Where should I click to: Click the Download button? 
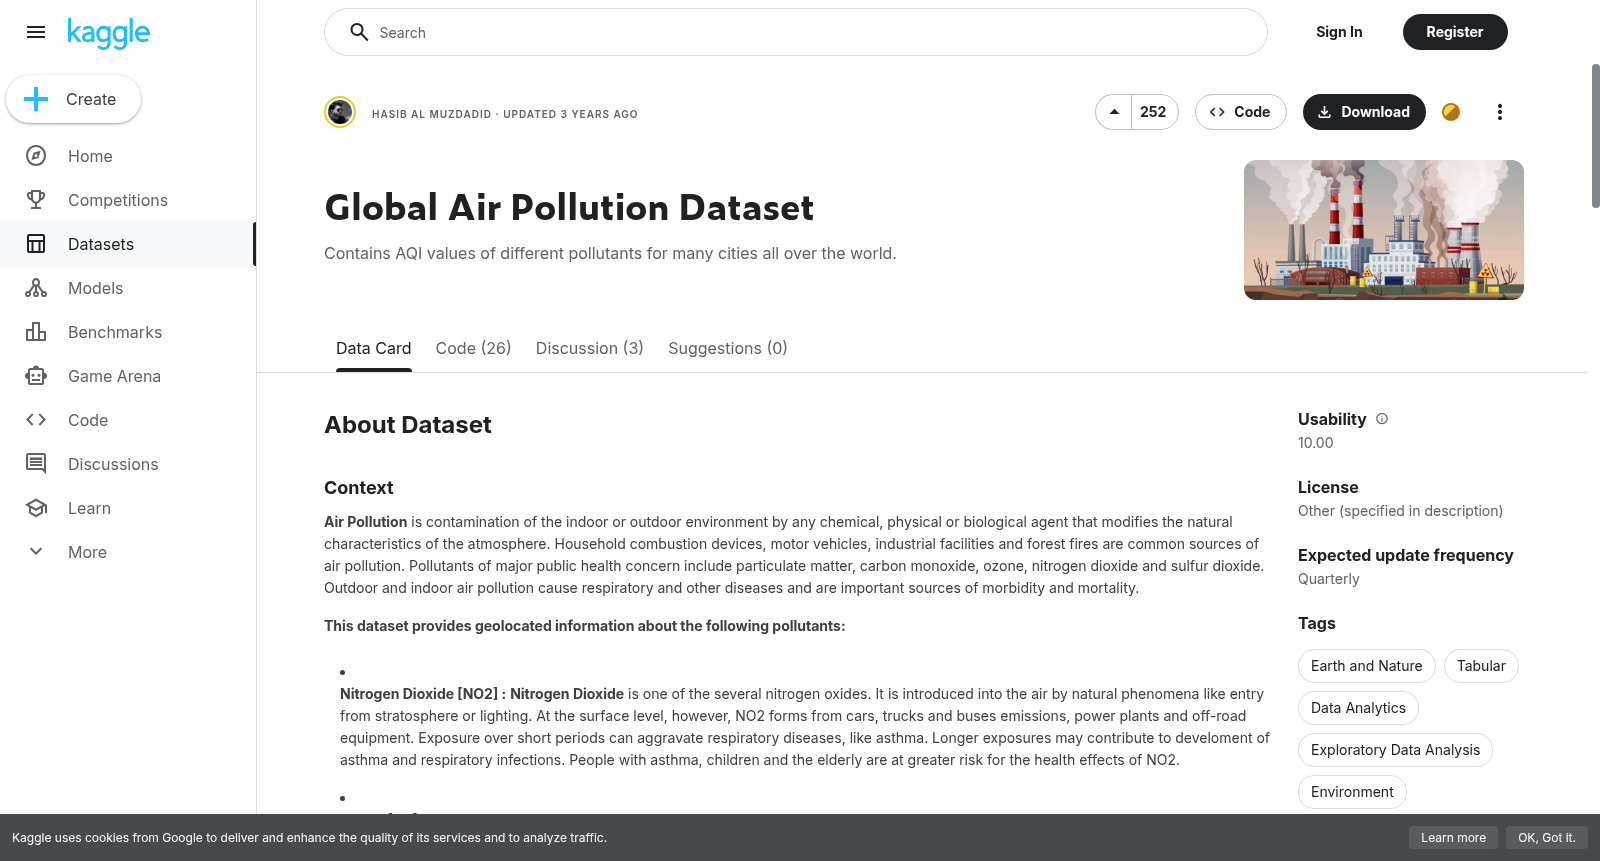pyautogui.click(x=1364, y=112)
